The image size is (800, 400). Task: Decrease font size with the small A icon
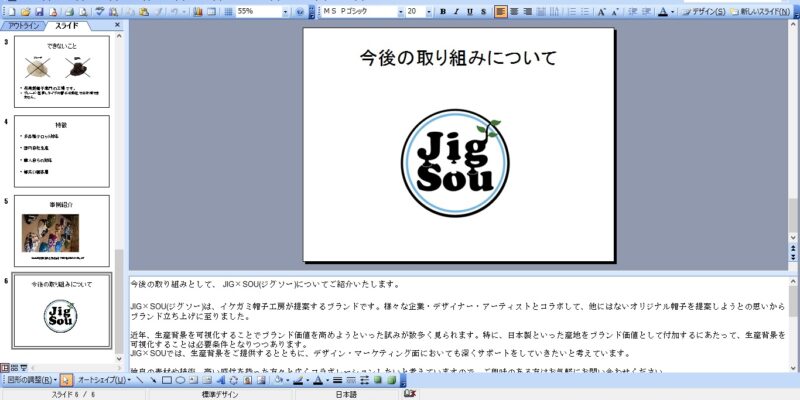tap(615, 12)
